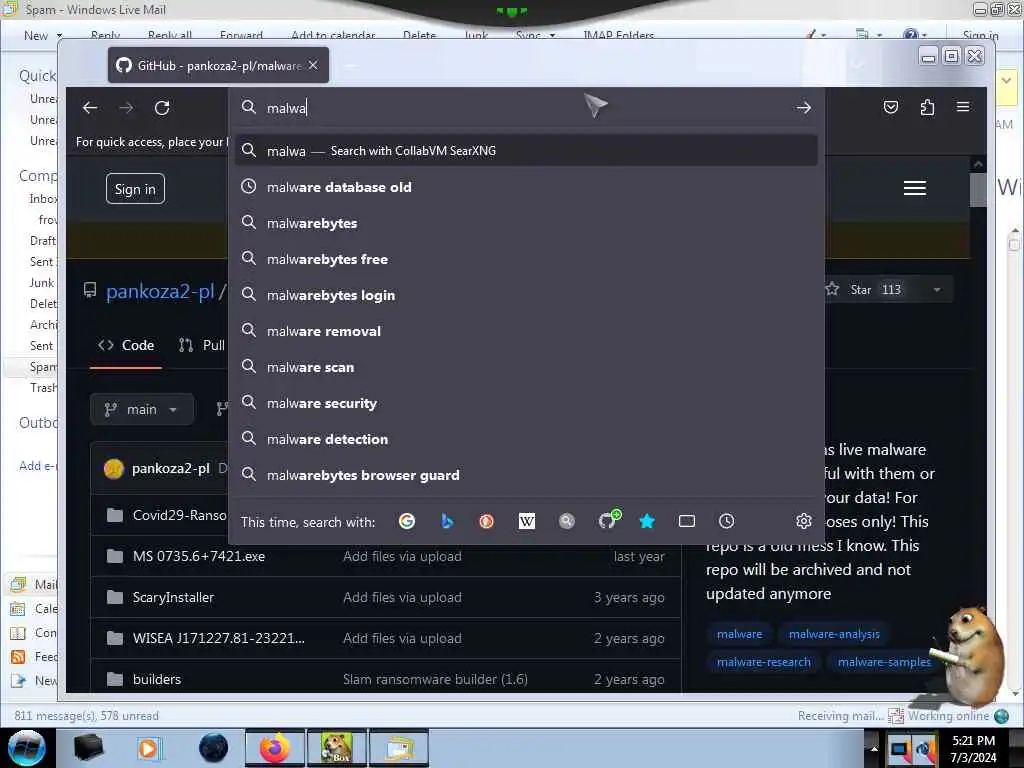Image resolution: width=1024 pixels, height=768 pixels.
Task: Select suggestion malware scan
Action: (526, 367)
